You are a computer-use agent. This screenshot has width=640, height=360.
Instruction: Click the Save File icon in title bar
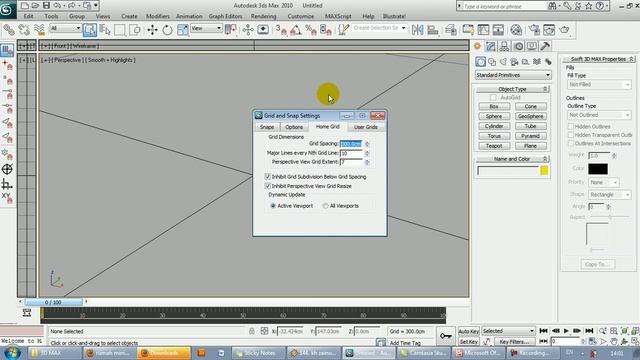pos(46,6)
